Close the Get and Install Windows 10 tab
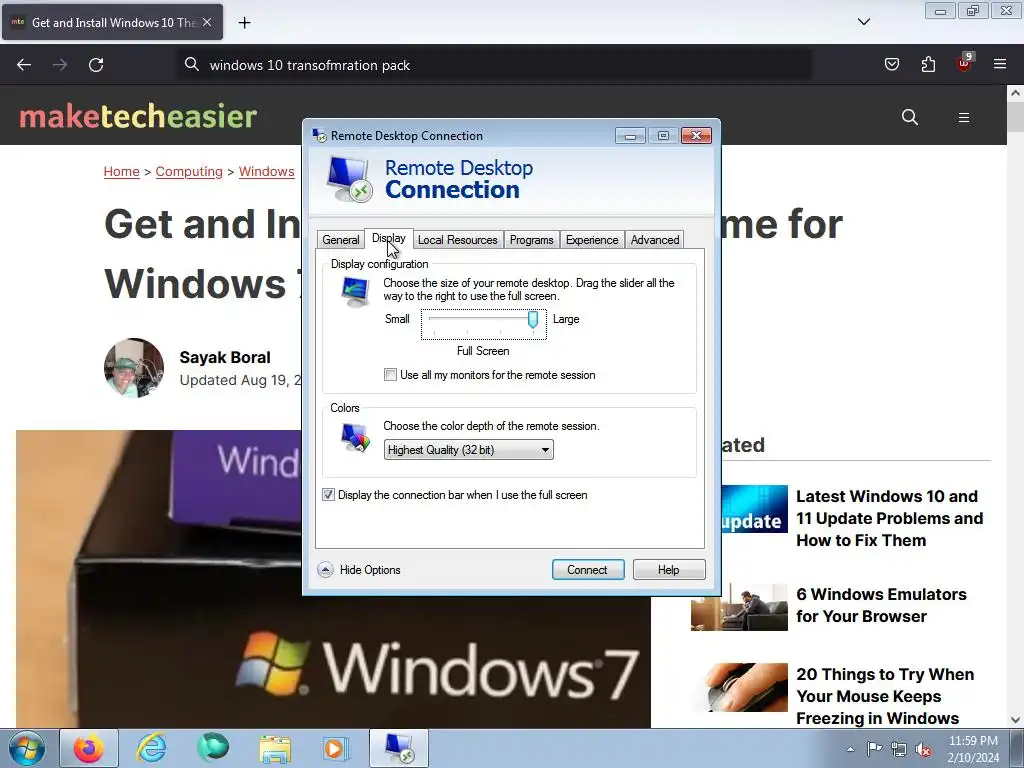The height and width of the screenshot is (768, 1024). pos(207,22)
